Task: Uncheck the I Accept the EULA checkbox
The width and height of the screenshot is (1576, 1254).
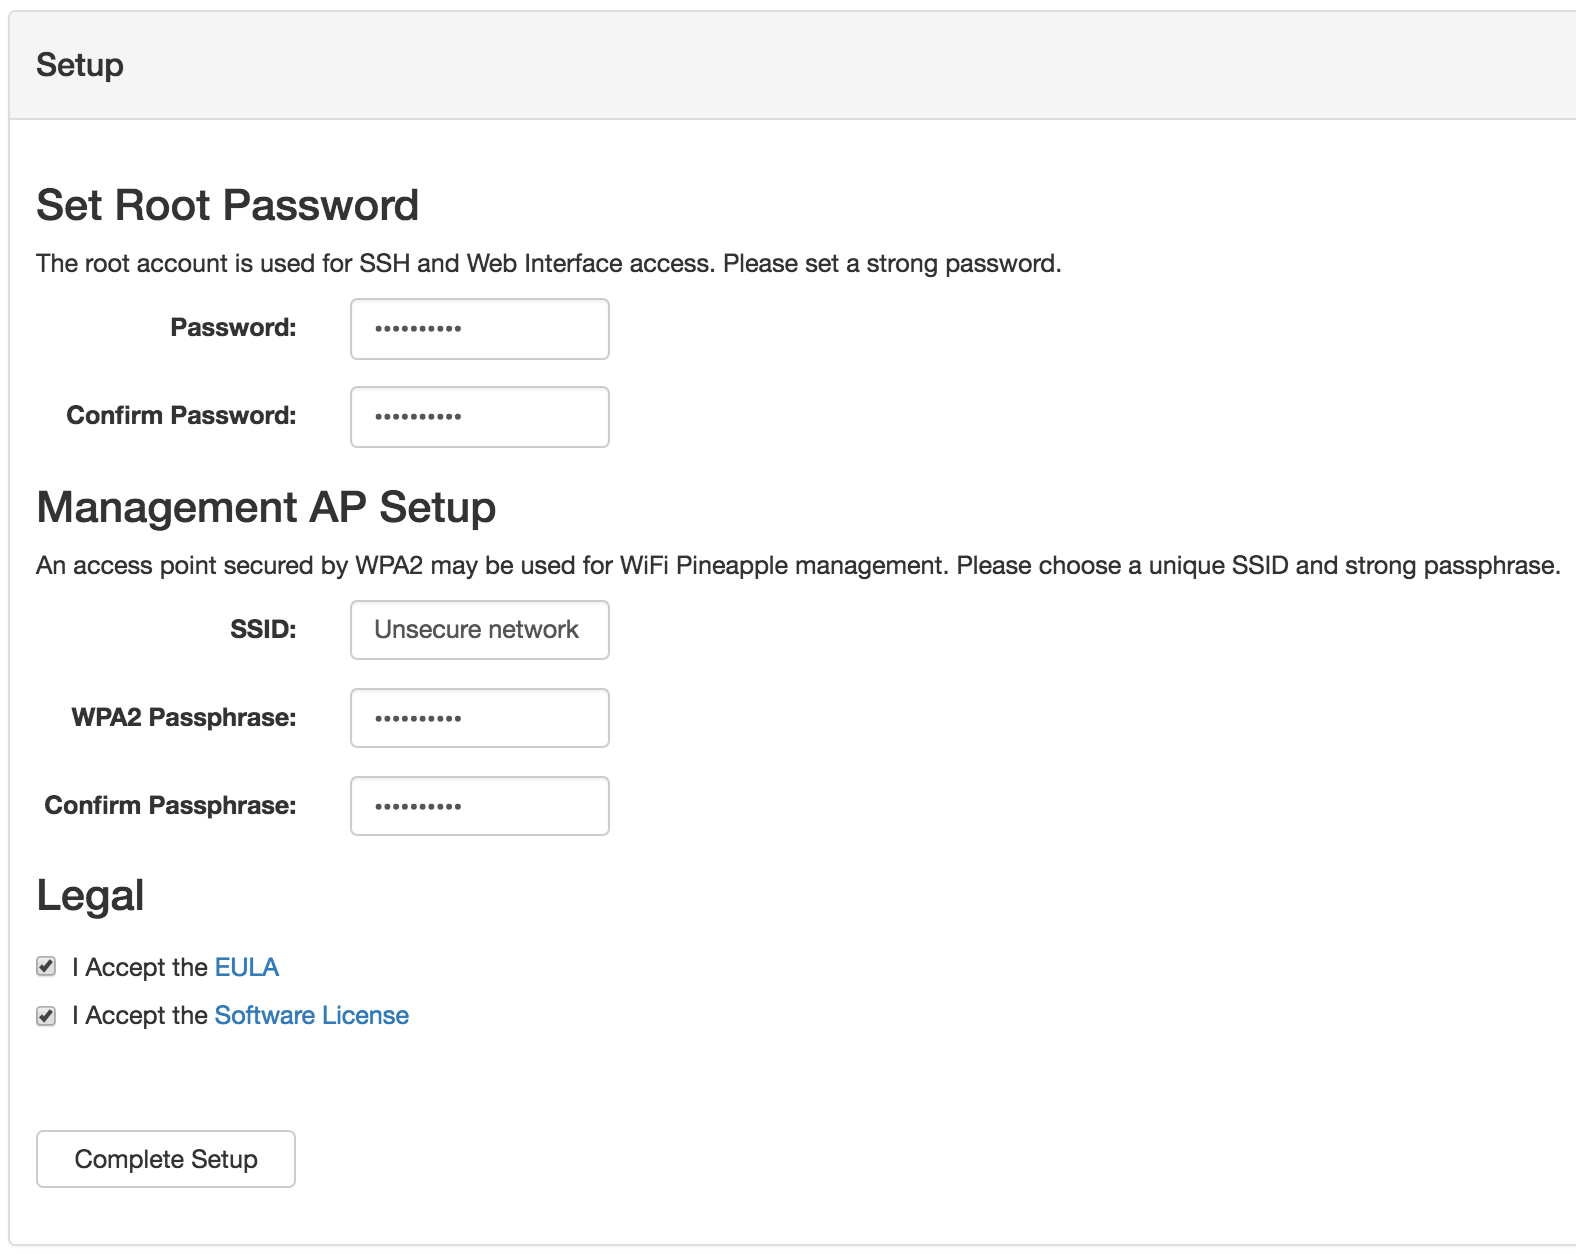Action: pos(46,966)
